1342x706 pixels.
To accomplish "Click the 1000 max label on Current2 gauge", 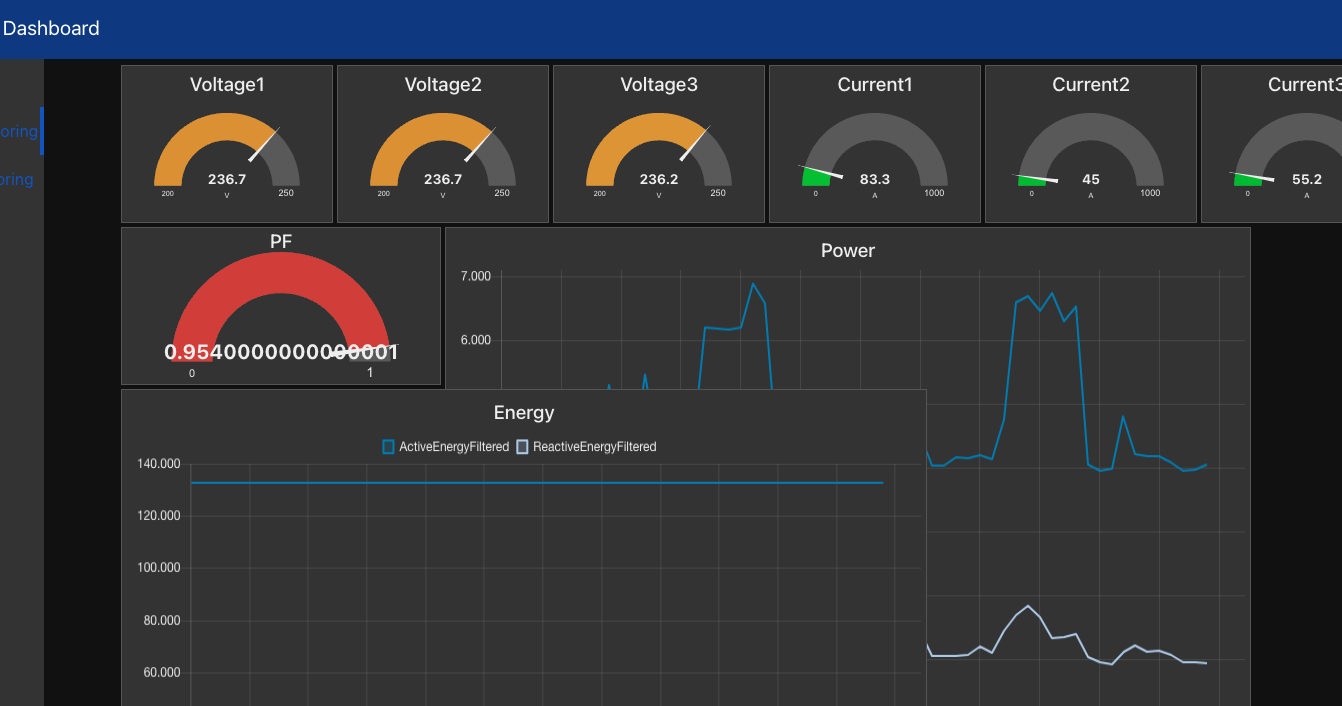I will coord(1150,193).
